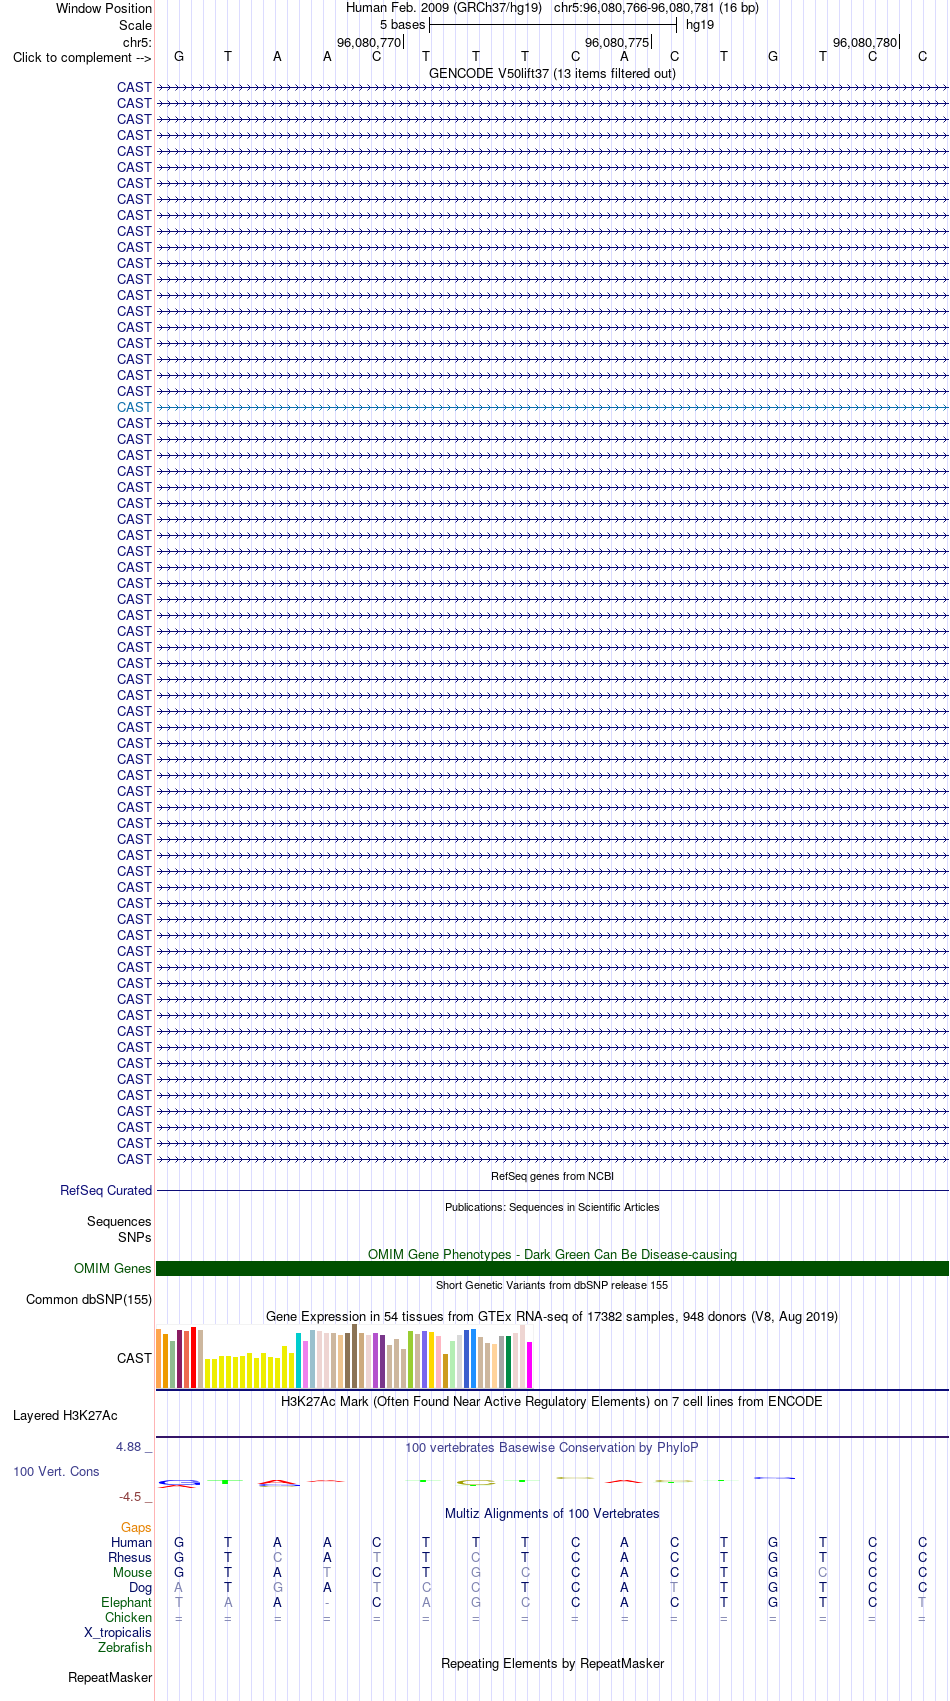
Task: Open the 'GENCODE V50lift37 (13 items filtered out)' title
Action: pyautogui.click(x=552, y=73)
